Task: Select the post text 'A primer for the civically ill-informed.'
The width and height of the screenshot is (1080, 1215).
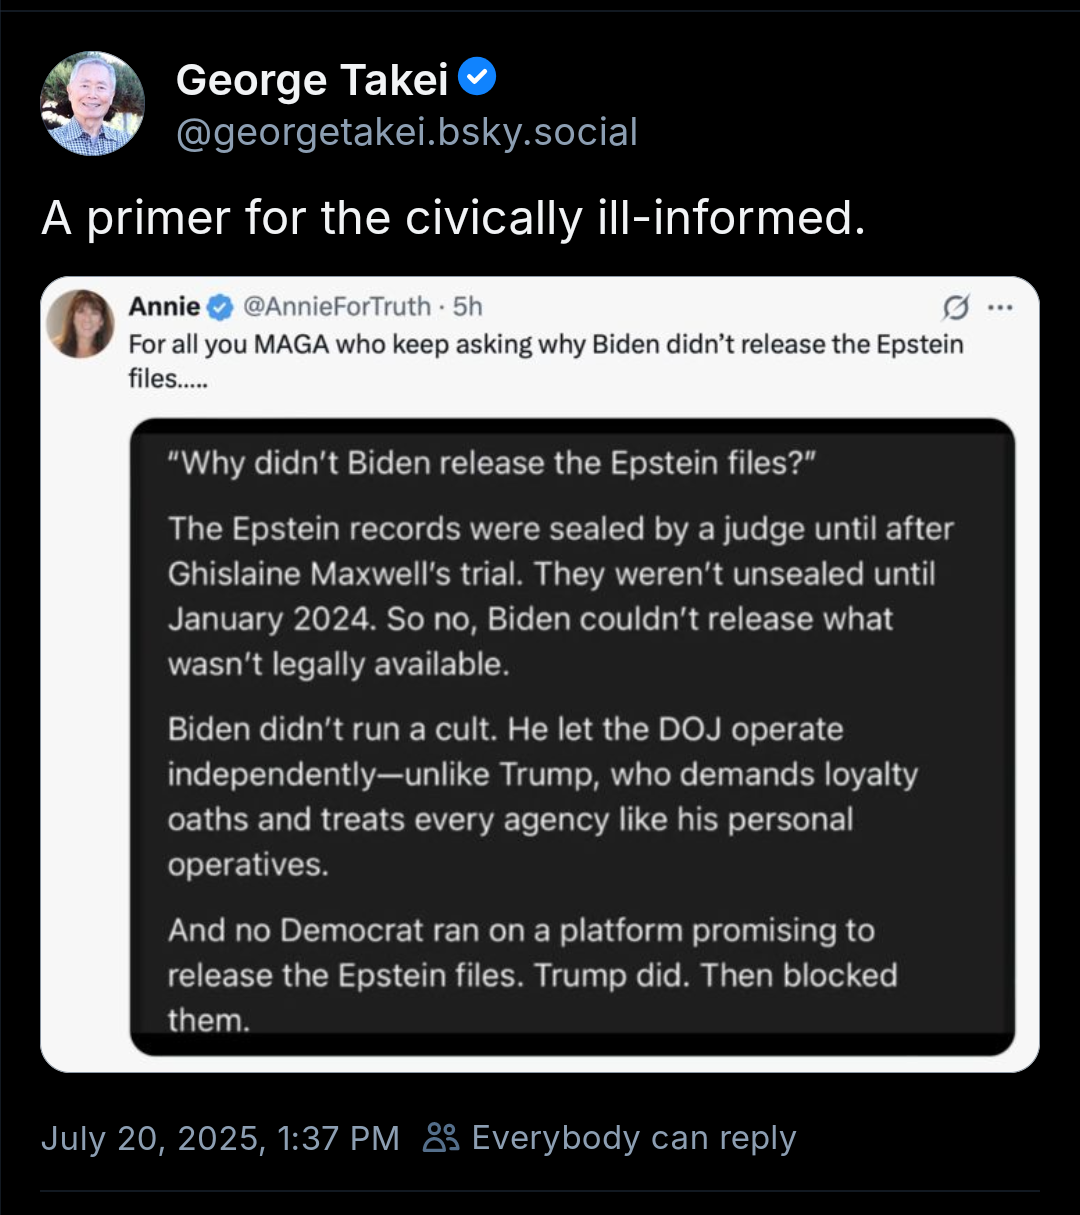Action: pos(453,217)
